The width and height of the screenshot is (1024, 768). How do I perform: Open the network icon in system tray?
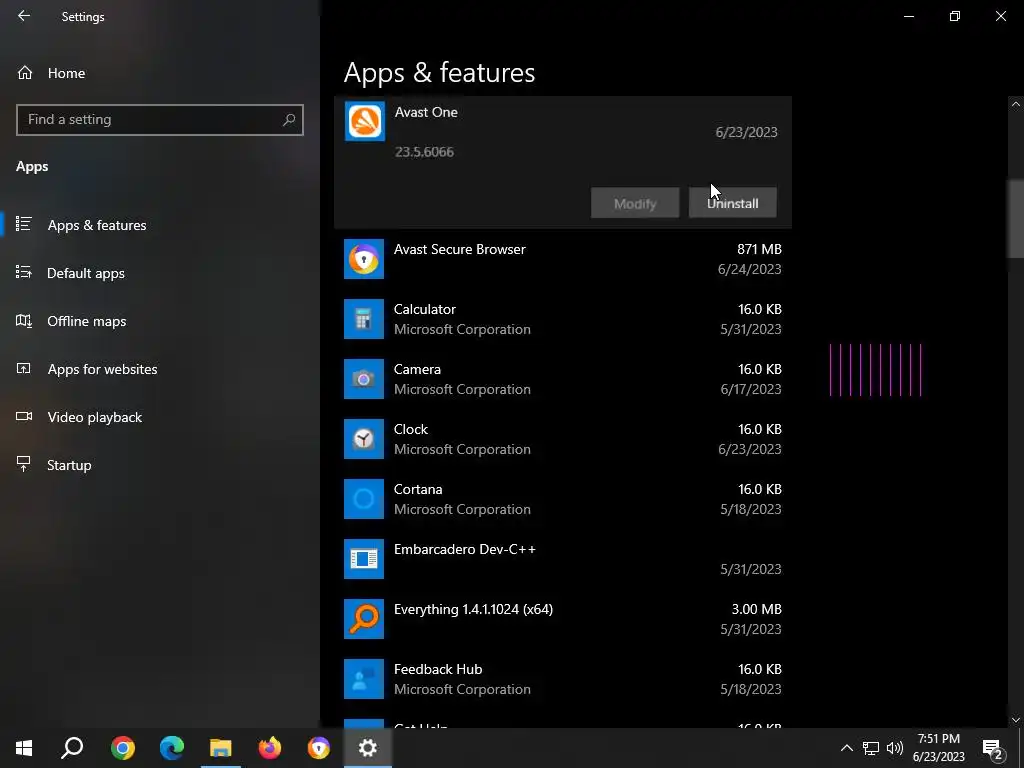pos(871,748)
